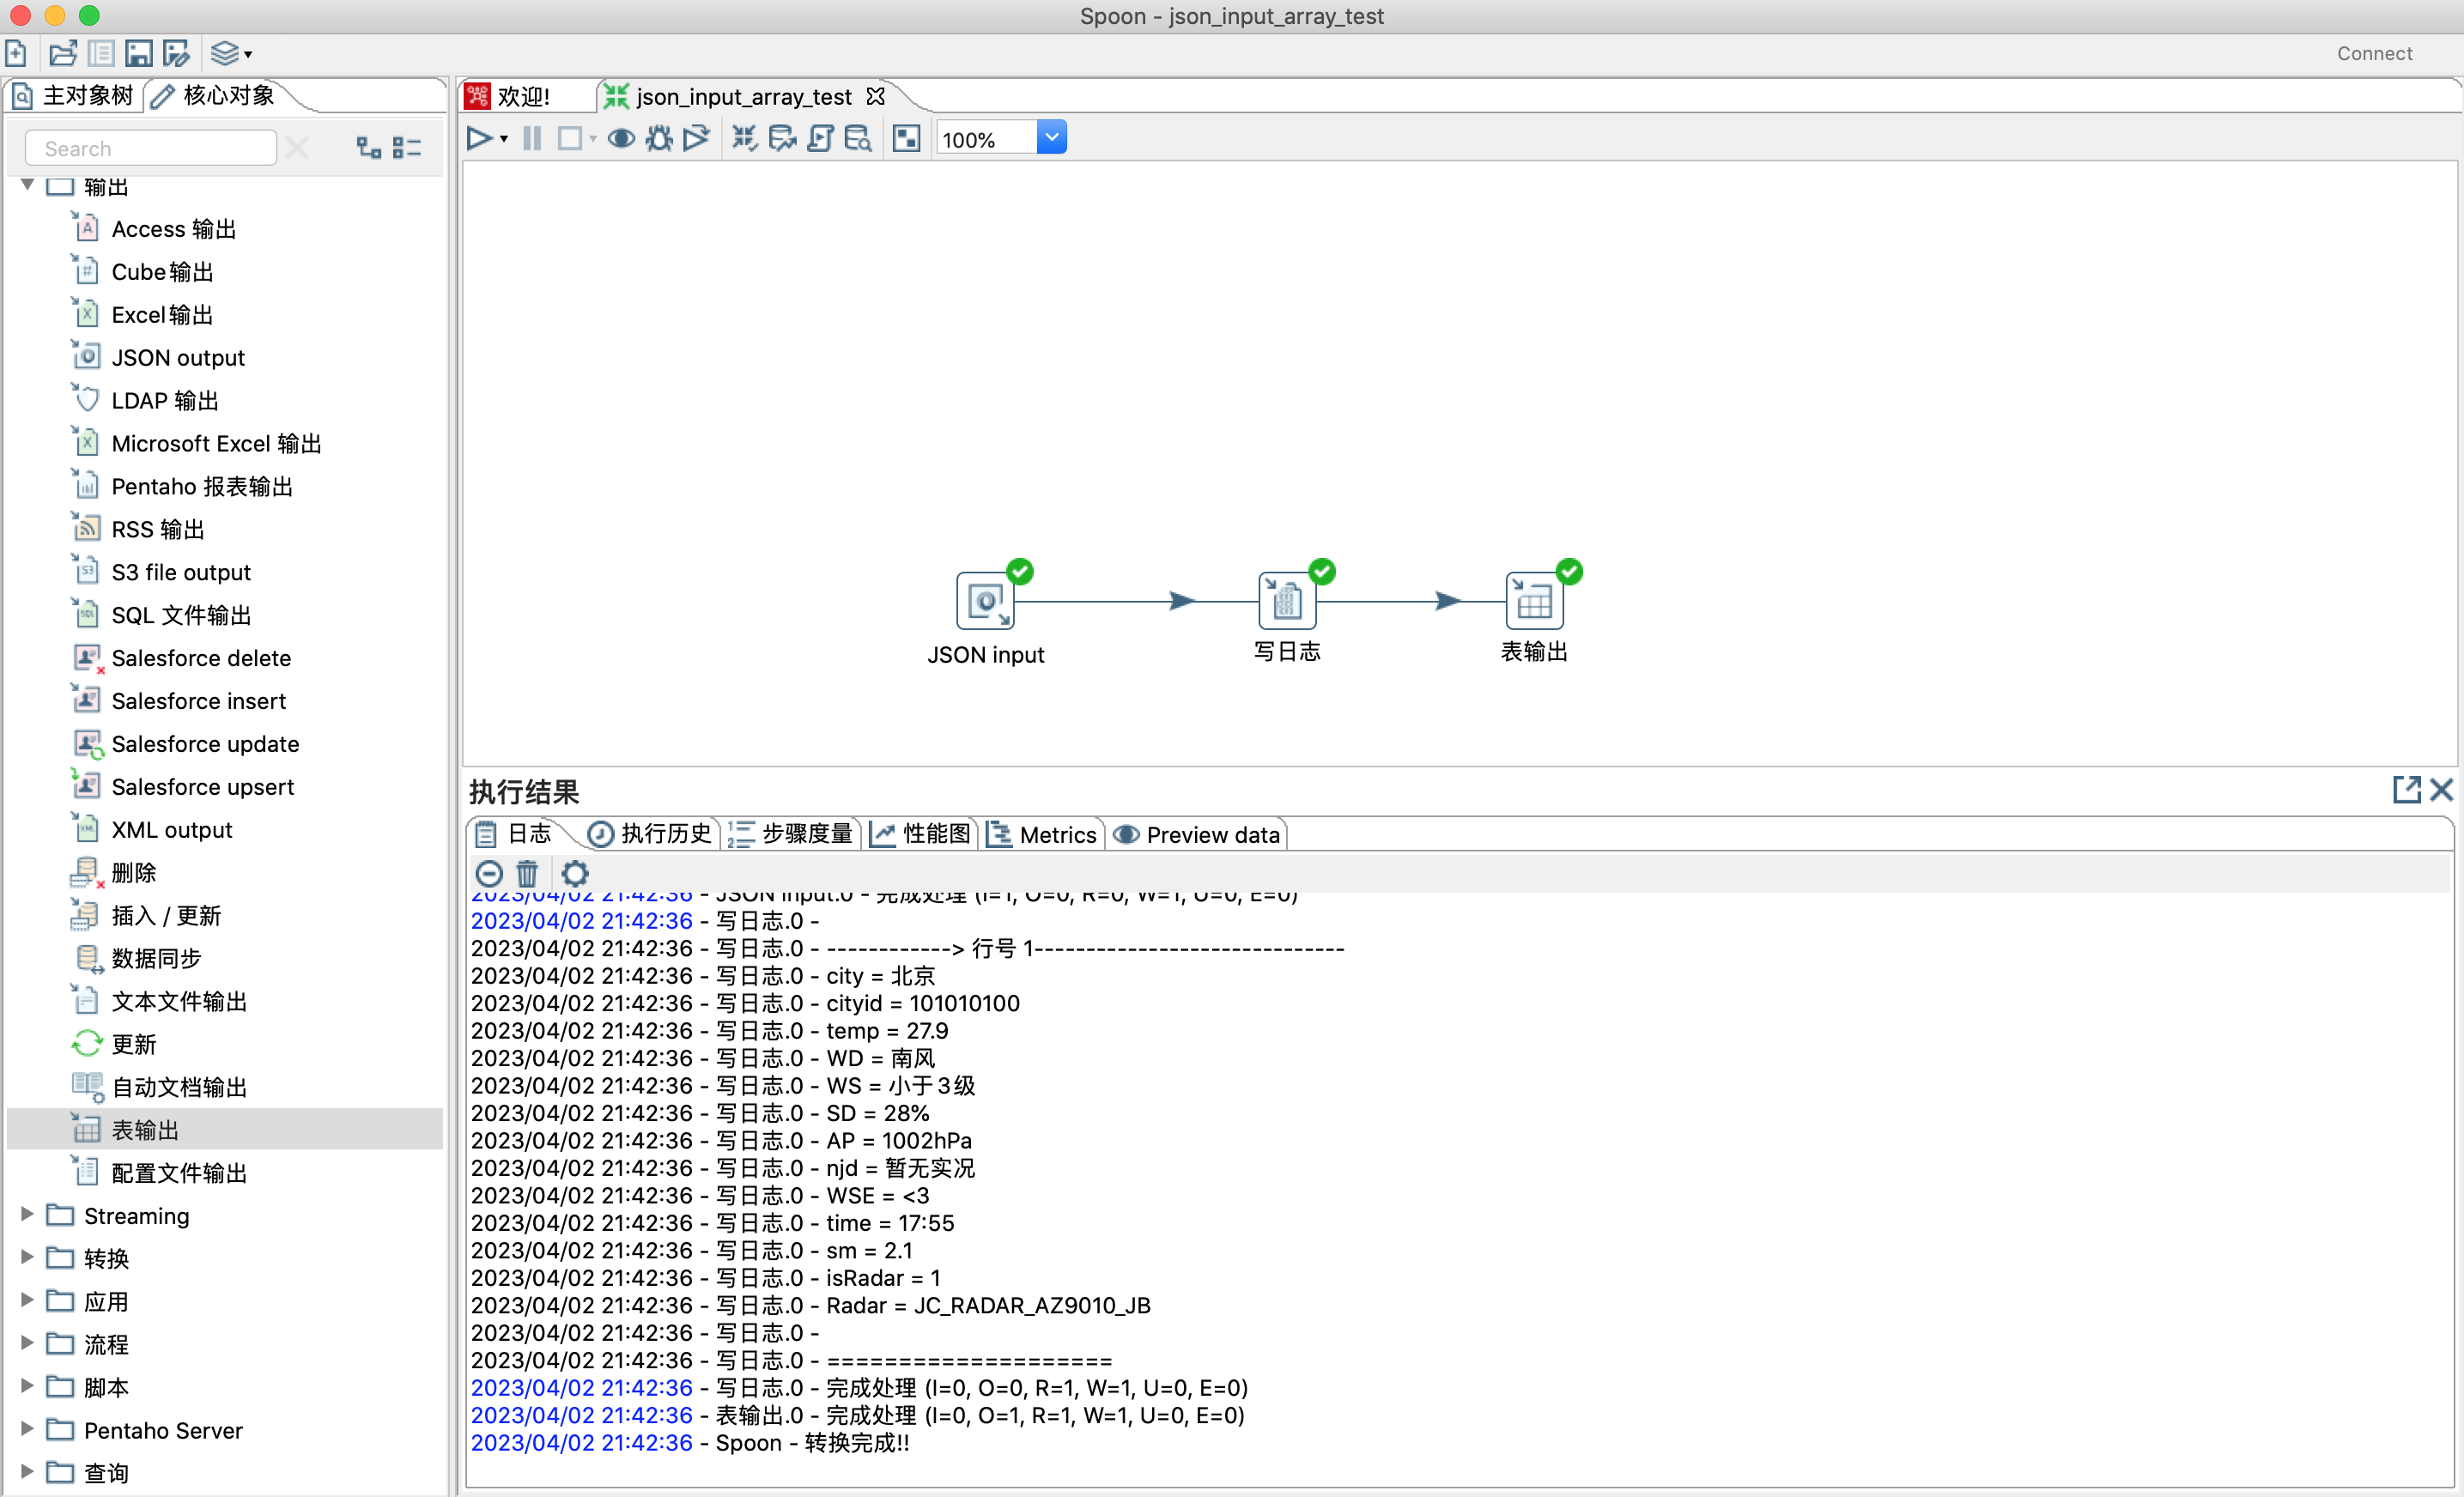The height and width of the screenshot is (1497, 2464).
Task: Expand the Pentaho Server folder
Action: [x=25, y=1430]
